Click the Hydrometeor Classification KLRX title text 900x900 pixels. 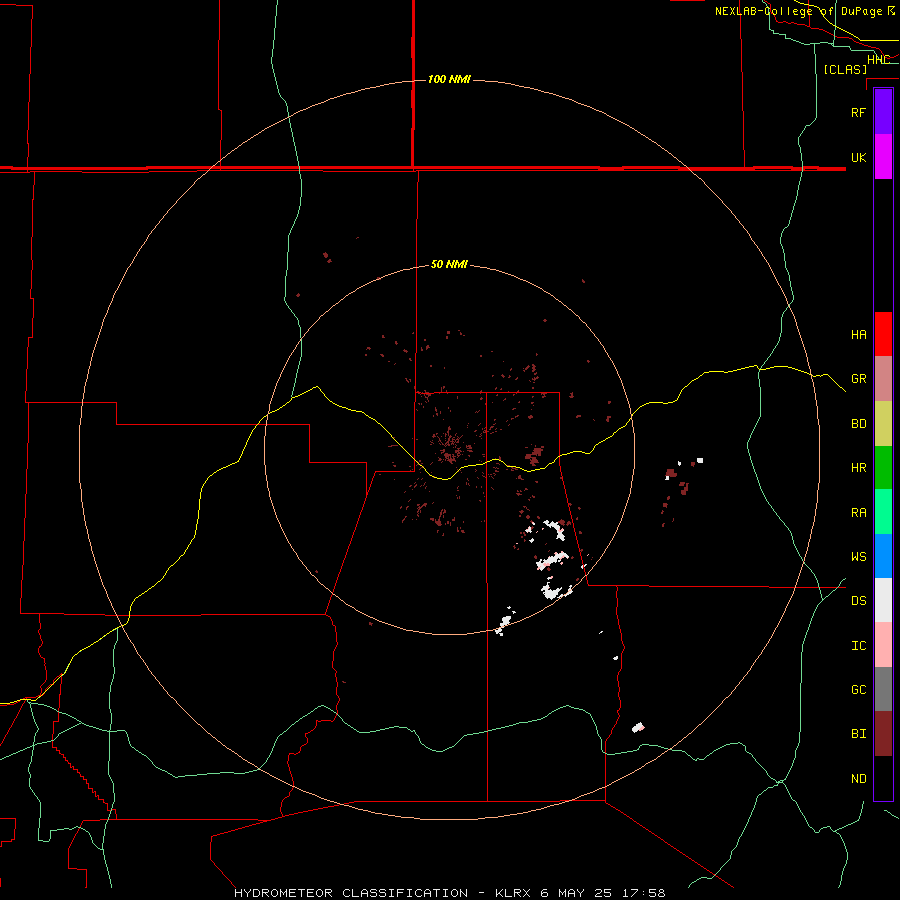point(449,893)
